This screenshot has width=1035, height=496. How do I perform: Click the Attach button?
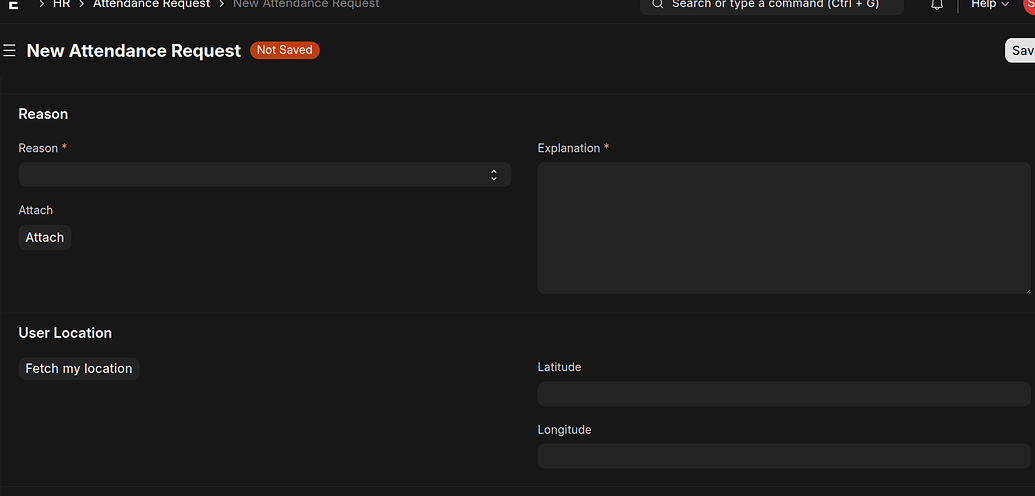(x=45, y=238)
